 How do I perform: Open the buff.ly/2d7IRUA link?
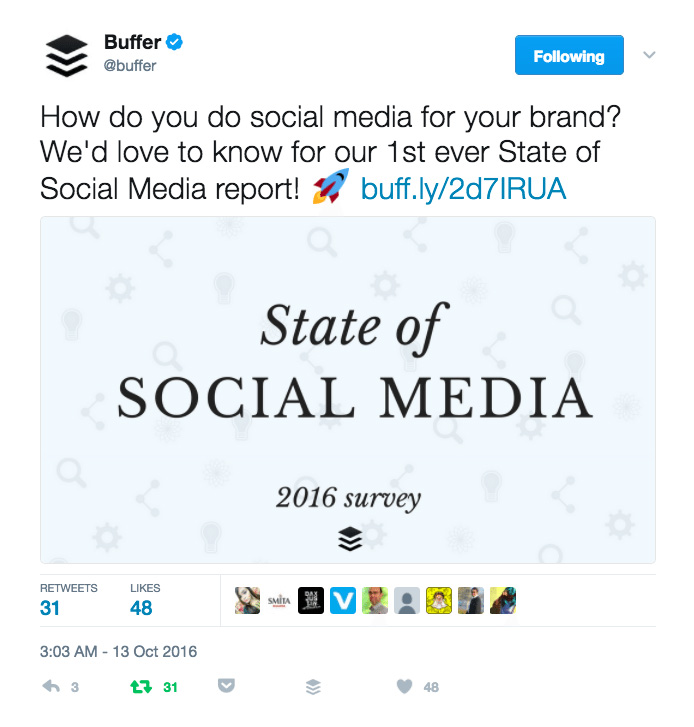463,189
